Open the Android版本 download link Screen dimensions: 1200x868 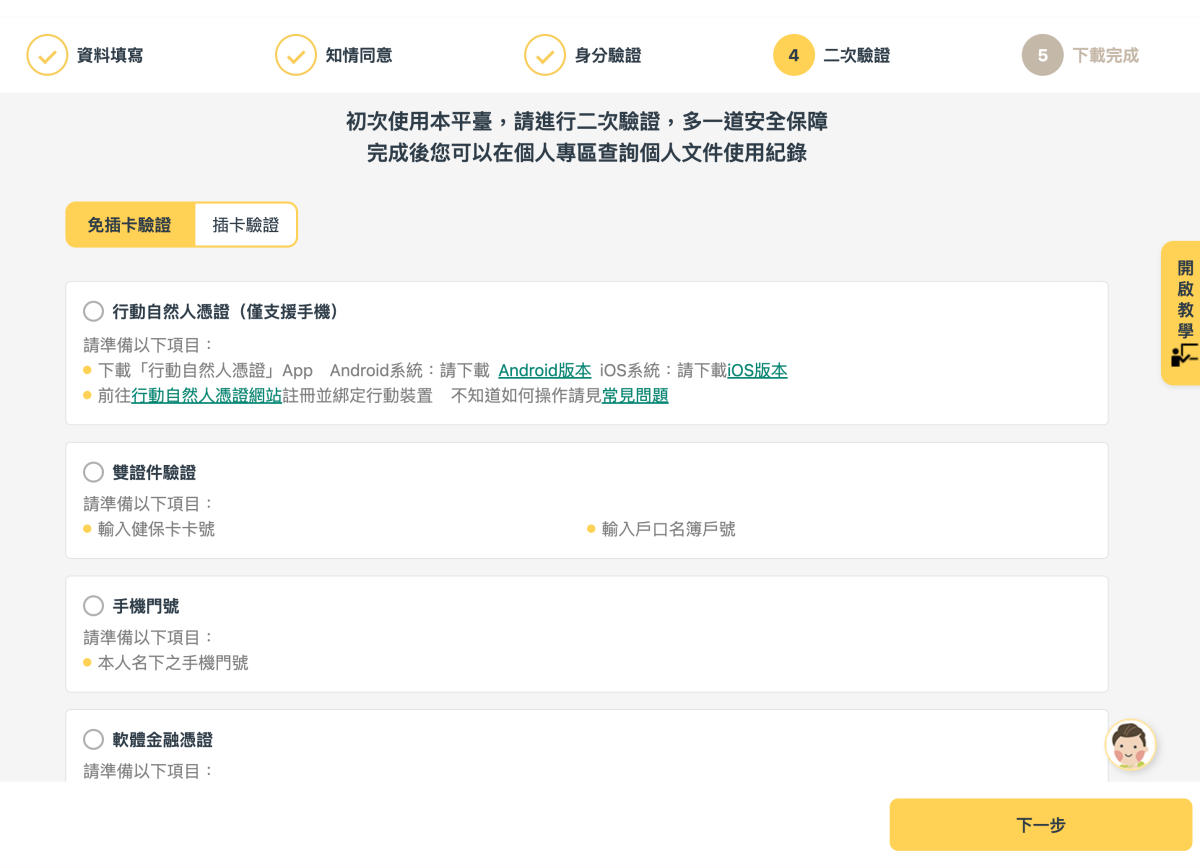545,371
